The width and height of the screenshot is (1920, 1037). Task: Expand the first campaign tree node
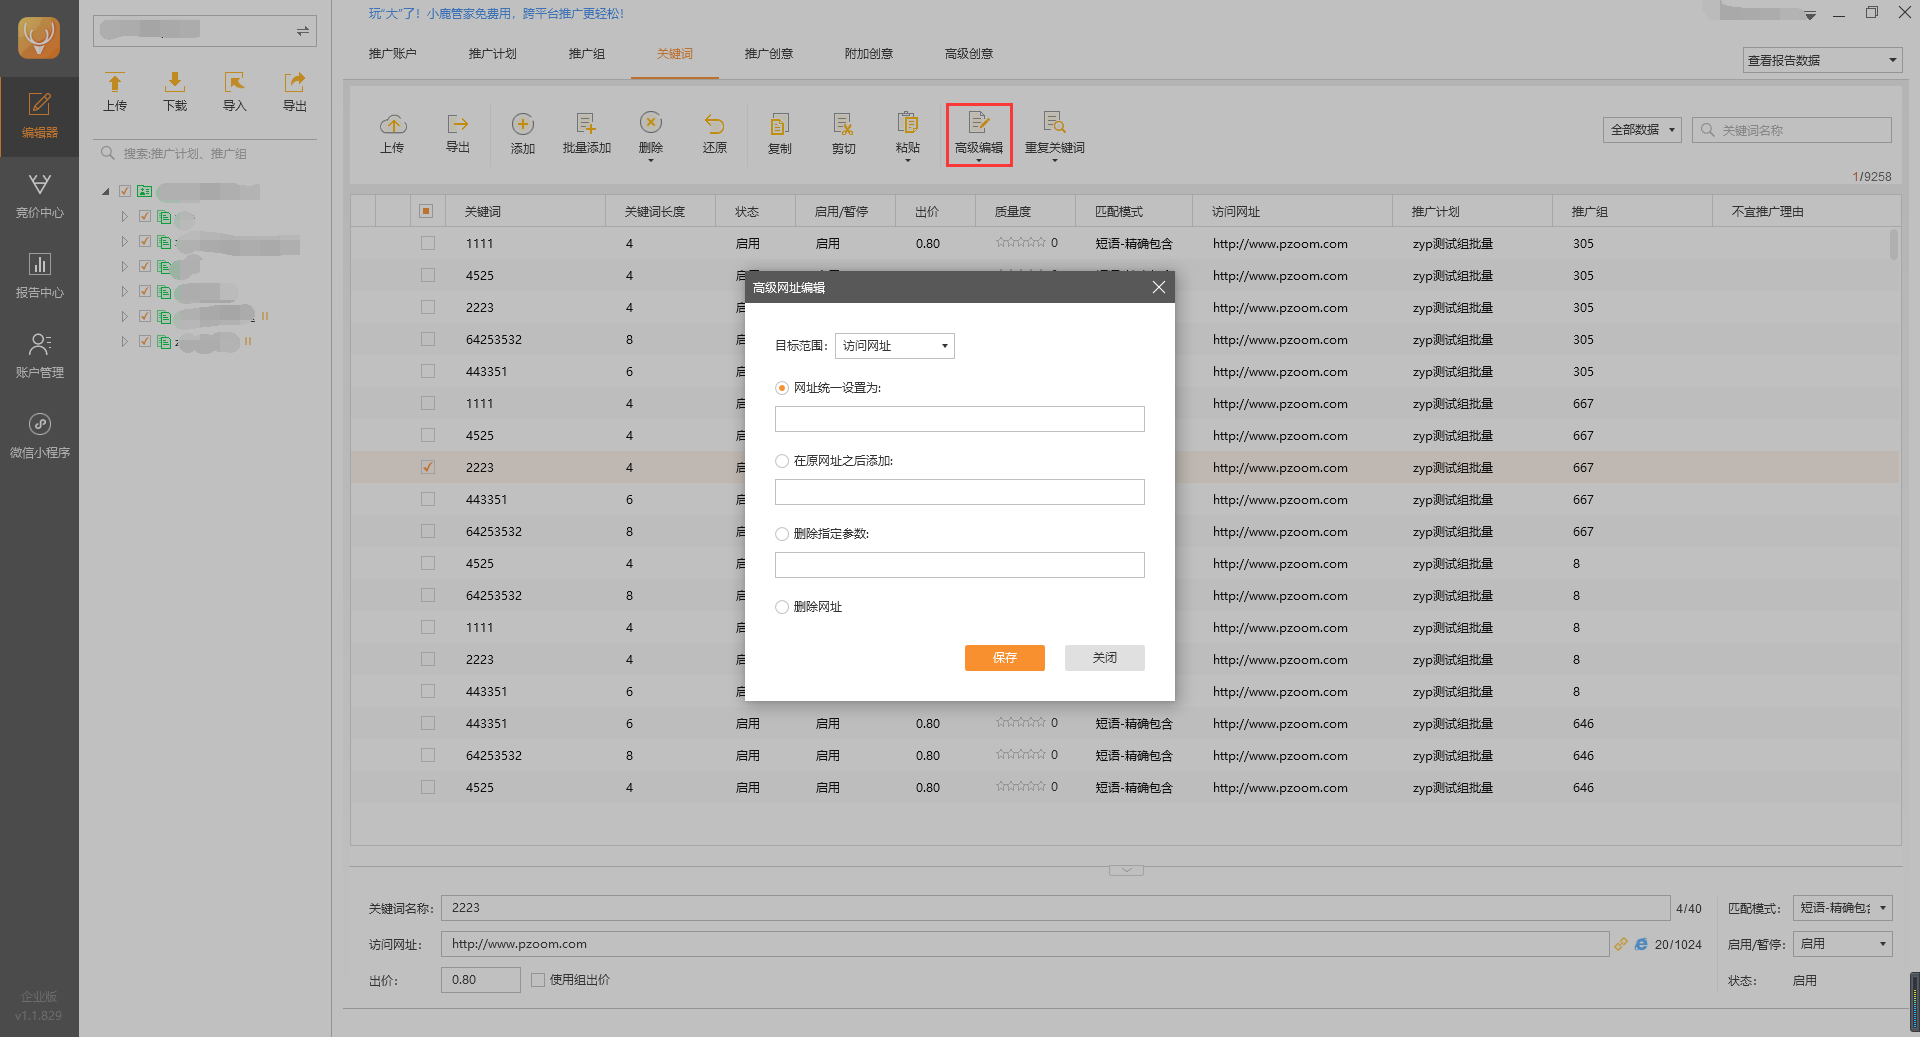[x=124, y=216]
